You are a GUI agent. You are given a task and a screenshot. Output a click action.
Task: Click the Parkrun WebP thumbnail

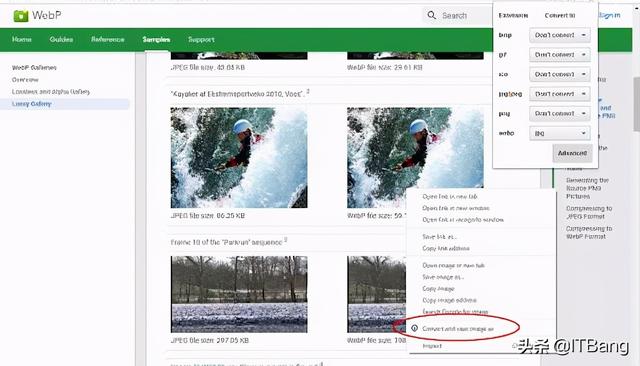coord(376,294)
